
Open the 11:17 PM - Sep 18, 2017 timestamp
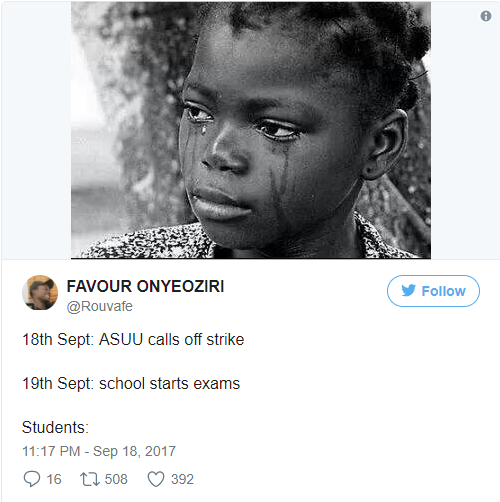point(99,451)
